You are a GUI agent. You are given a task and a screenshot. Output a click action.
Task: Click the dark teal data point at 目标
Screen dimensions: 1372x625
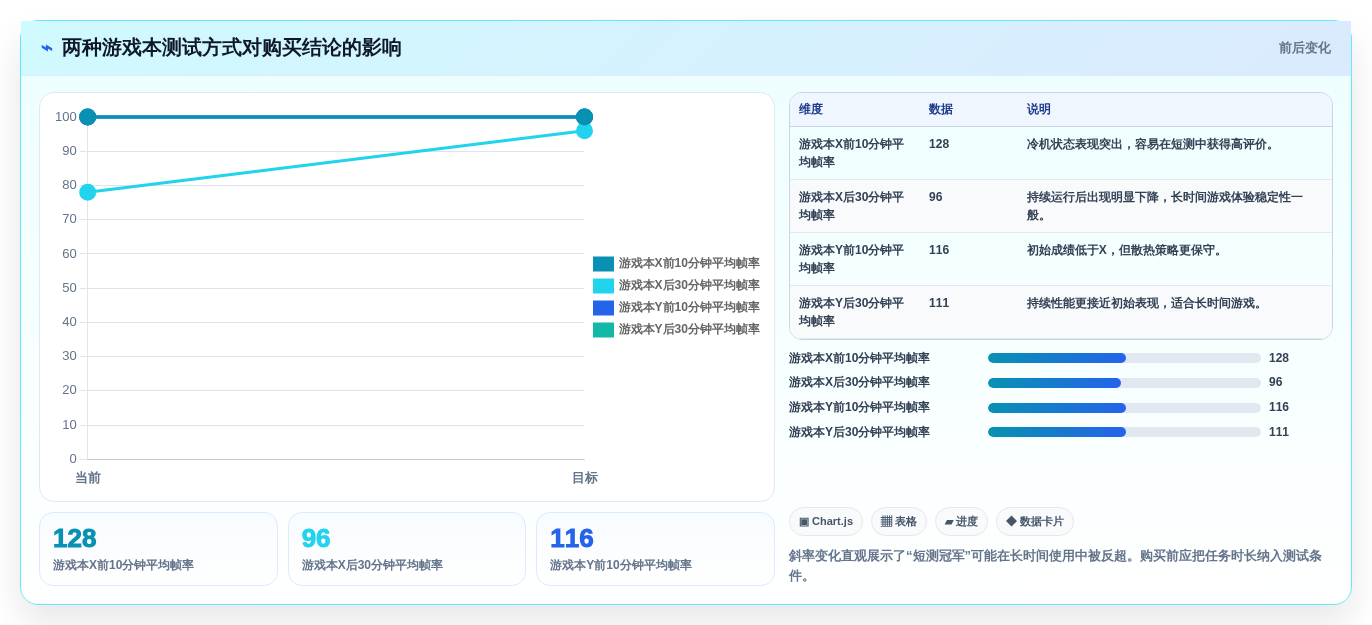tap(585, 117)
